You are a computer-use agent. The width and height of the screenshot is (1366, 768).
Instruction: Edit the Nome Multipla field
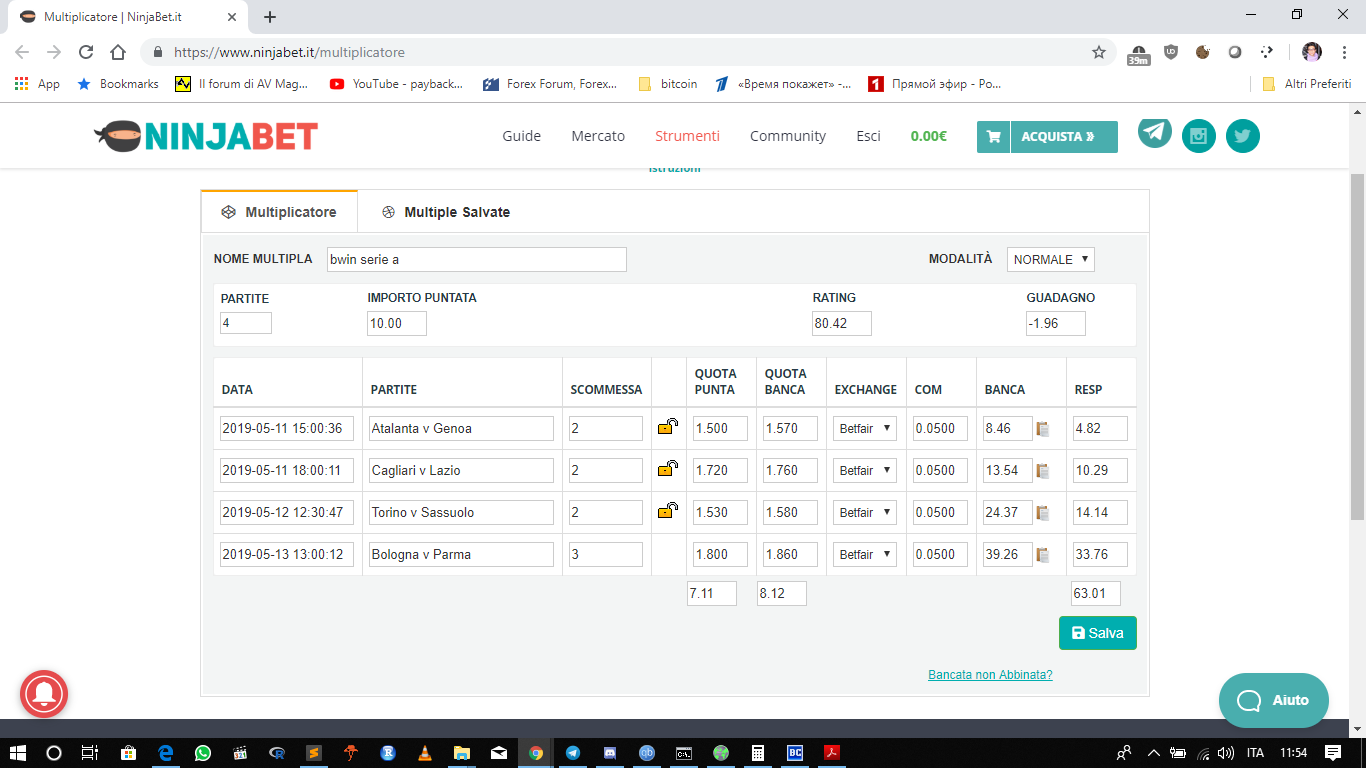[477, 259]
